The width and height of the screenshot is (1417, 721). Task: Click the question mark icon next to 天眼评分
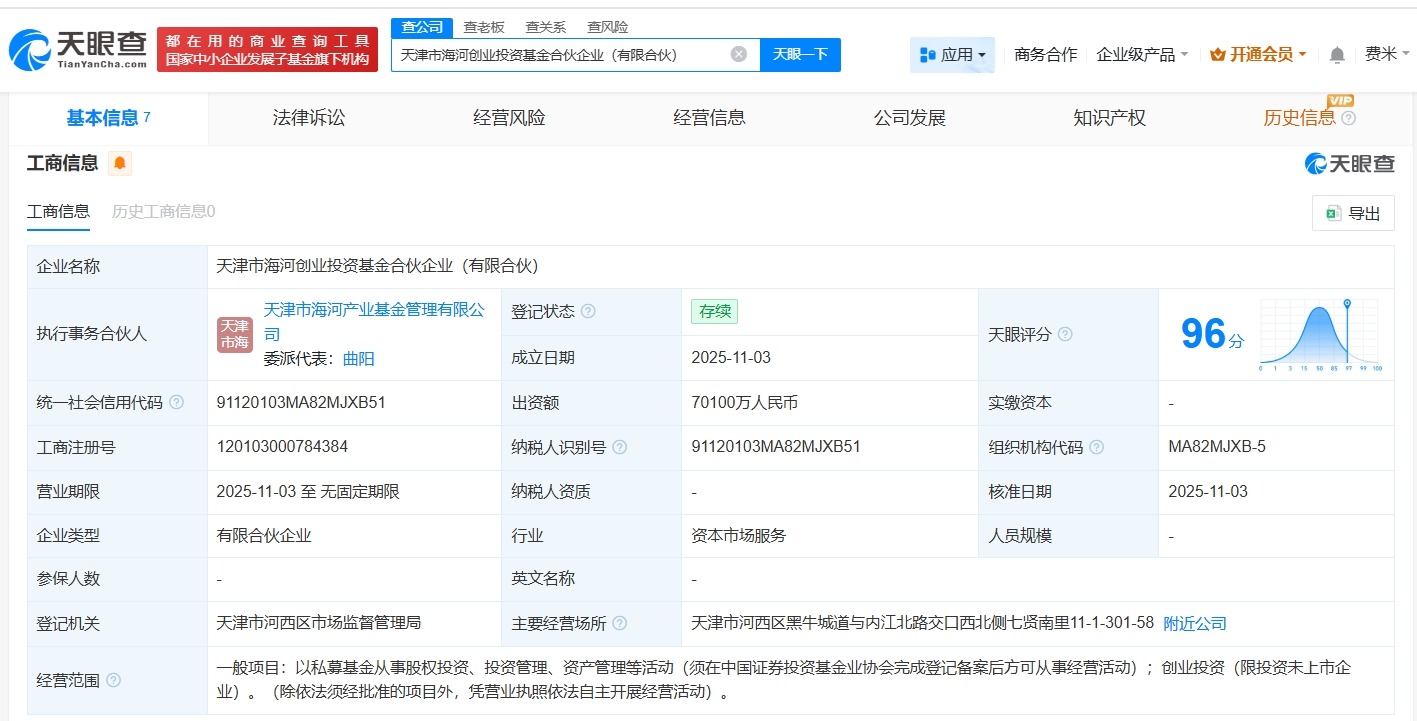tap(1065, 335)
